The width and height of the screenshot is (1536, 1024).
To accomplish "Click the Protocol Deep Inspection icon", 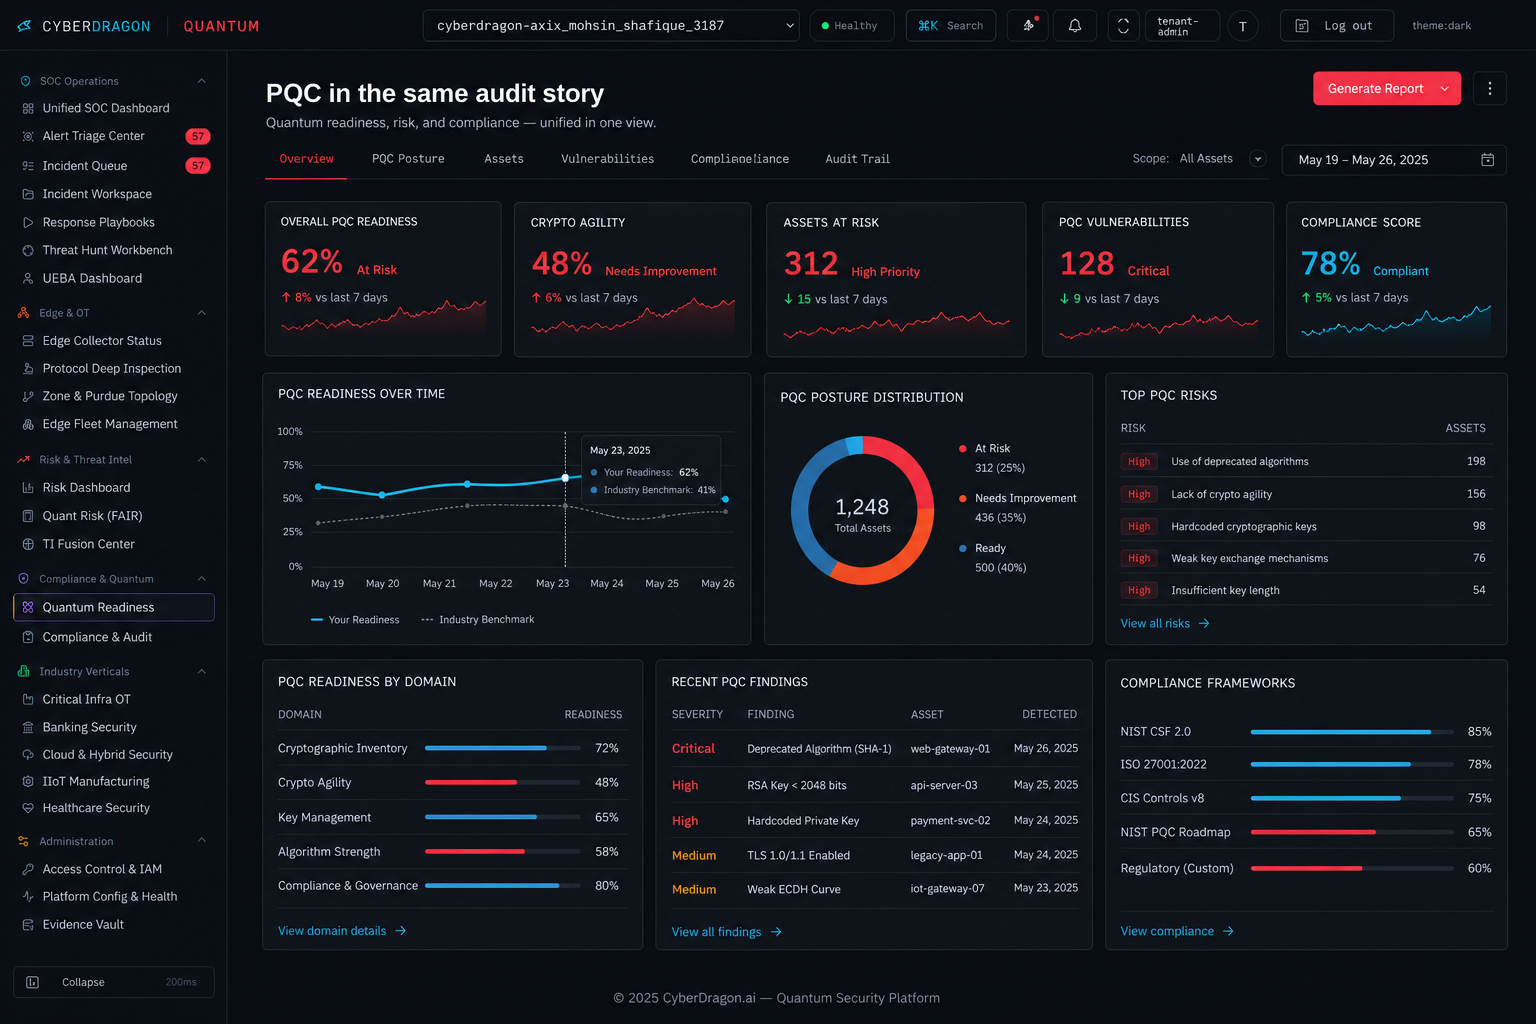I will tap(28, 369).
